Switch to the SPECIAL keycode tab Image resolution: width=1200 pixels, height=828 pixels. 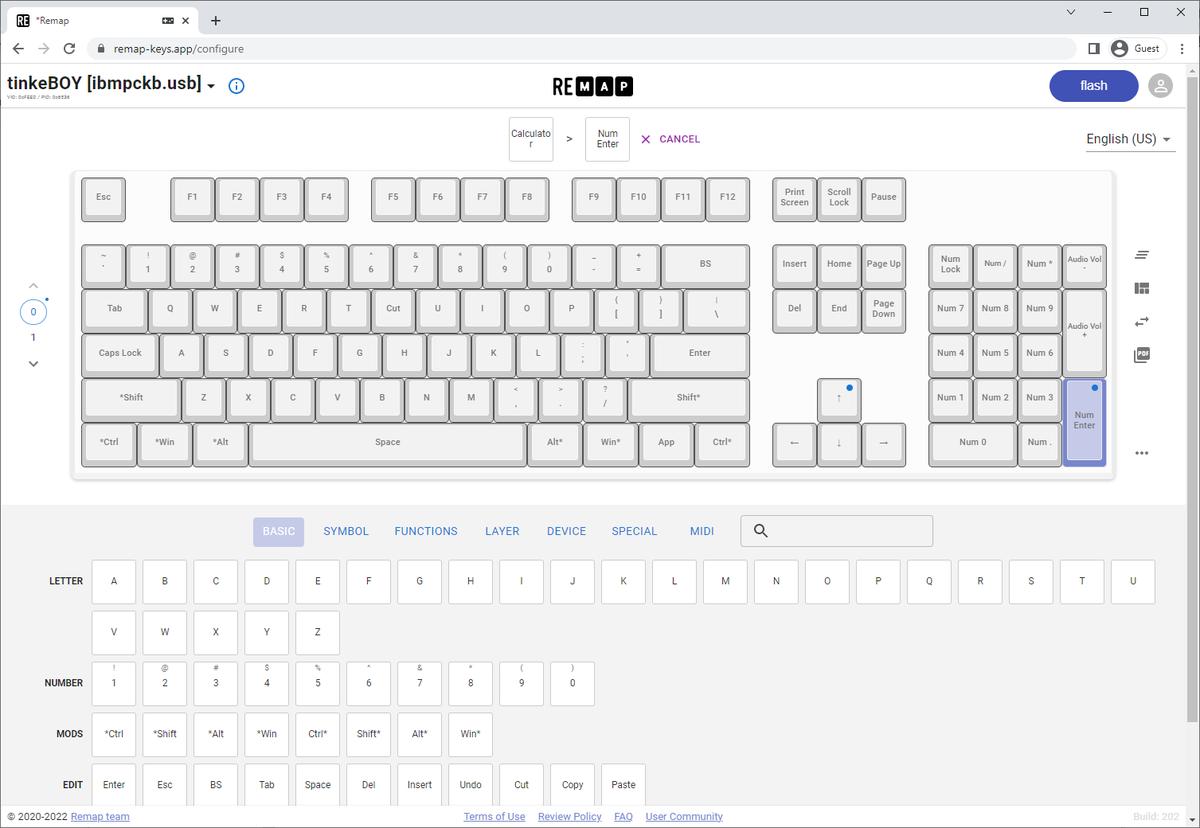point(635,531)
